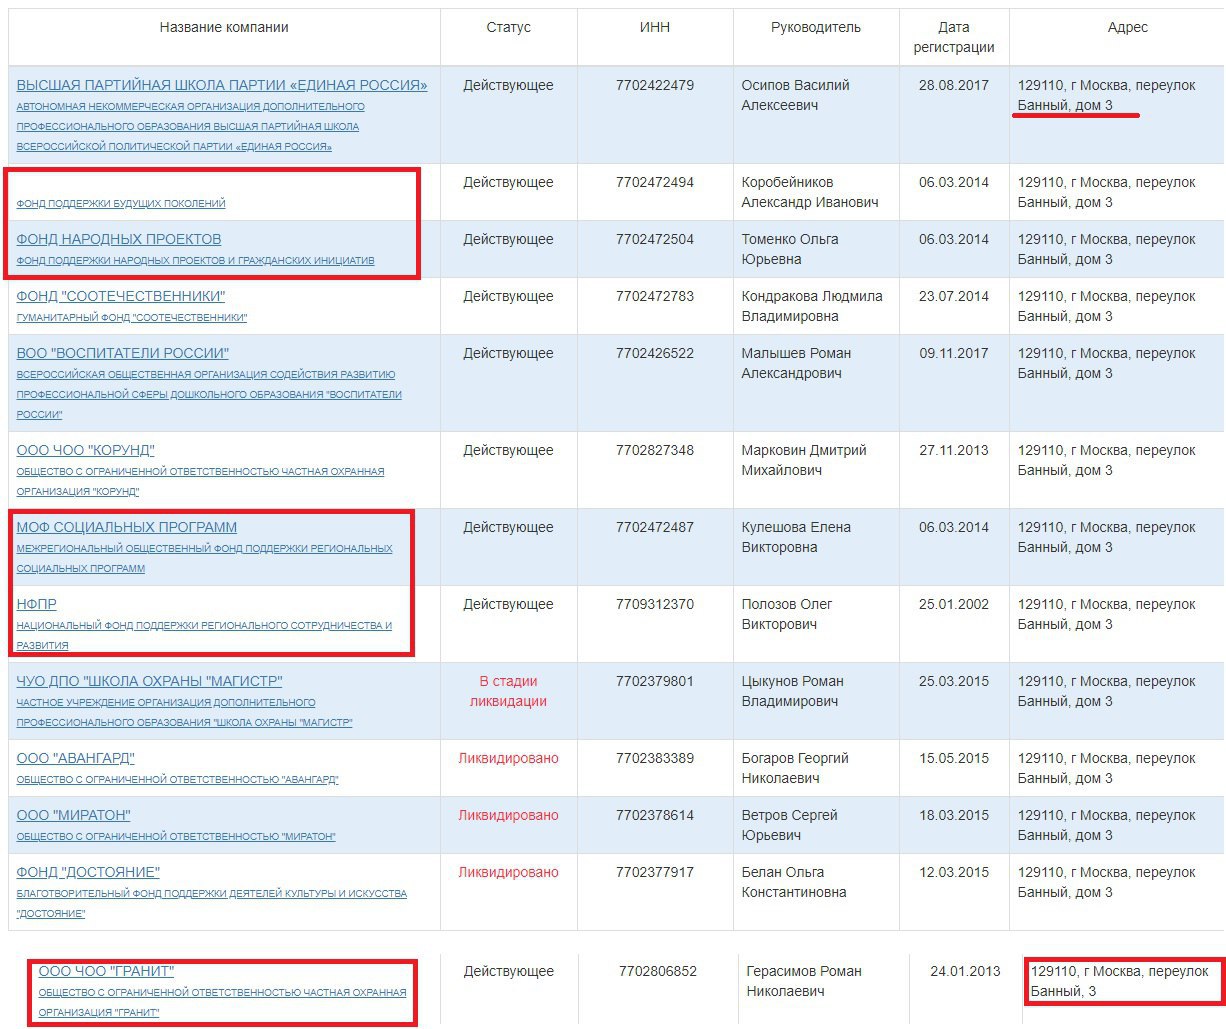Click registration date 25.03.2015
Screen dimensions: 1226x1029
[x=954, y=681]
